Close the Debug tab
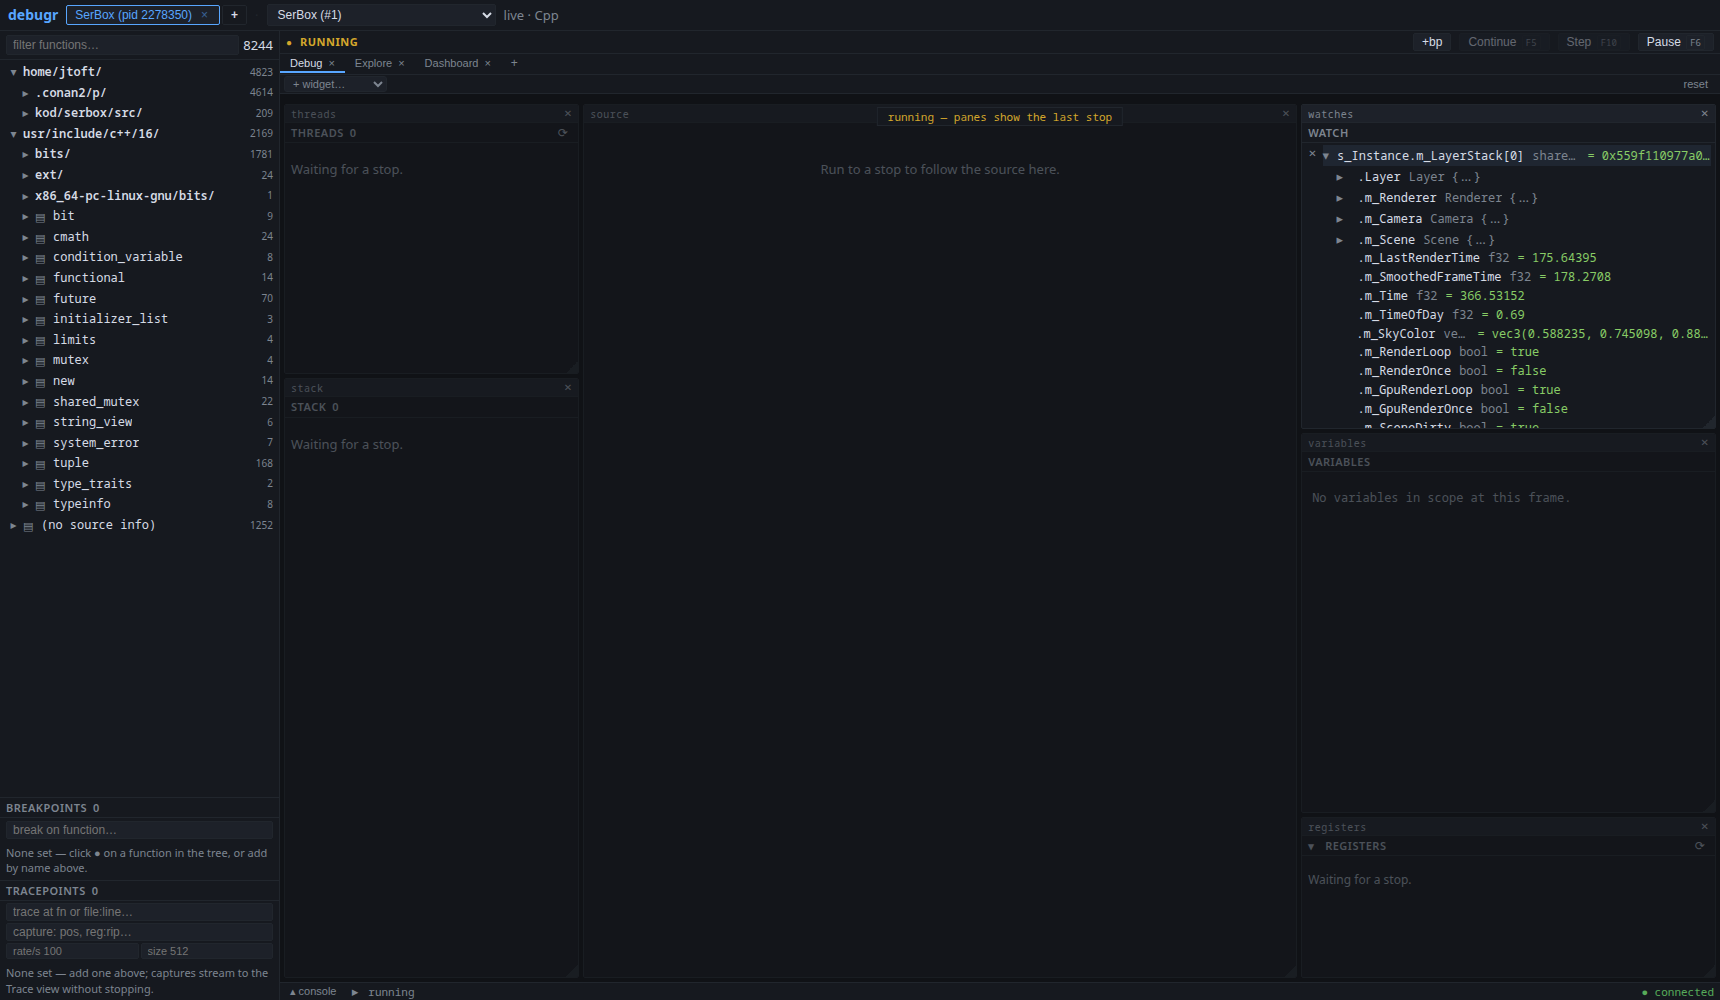 tap(332, 64)
